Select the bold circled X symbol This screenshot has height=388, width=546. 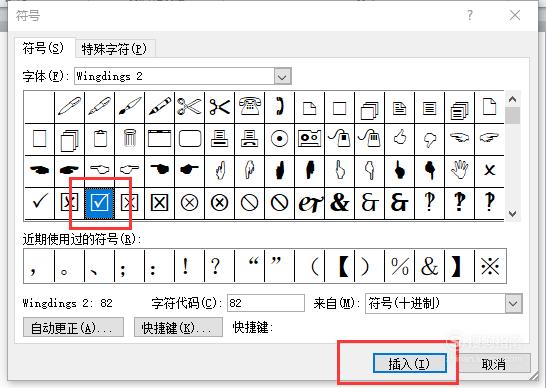point(219,202)
